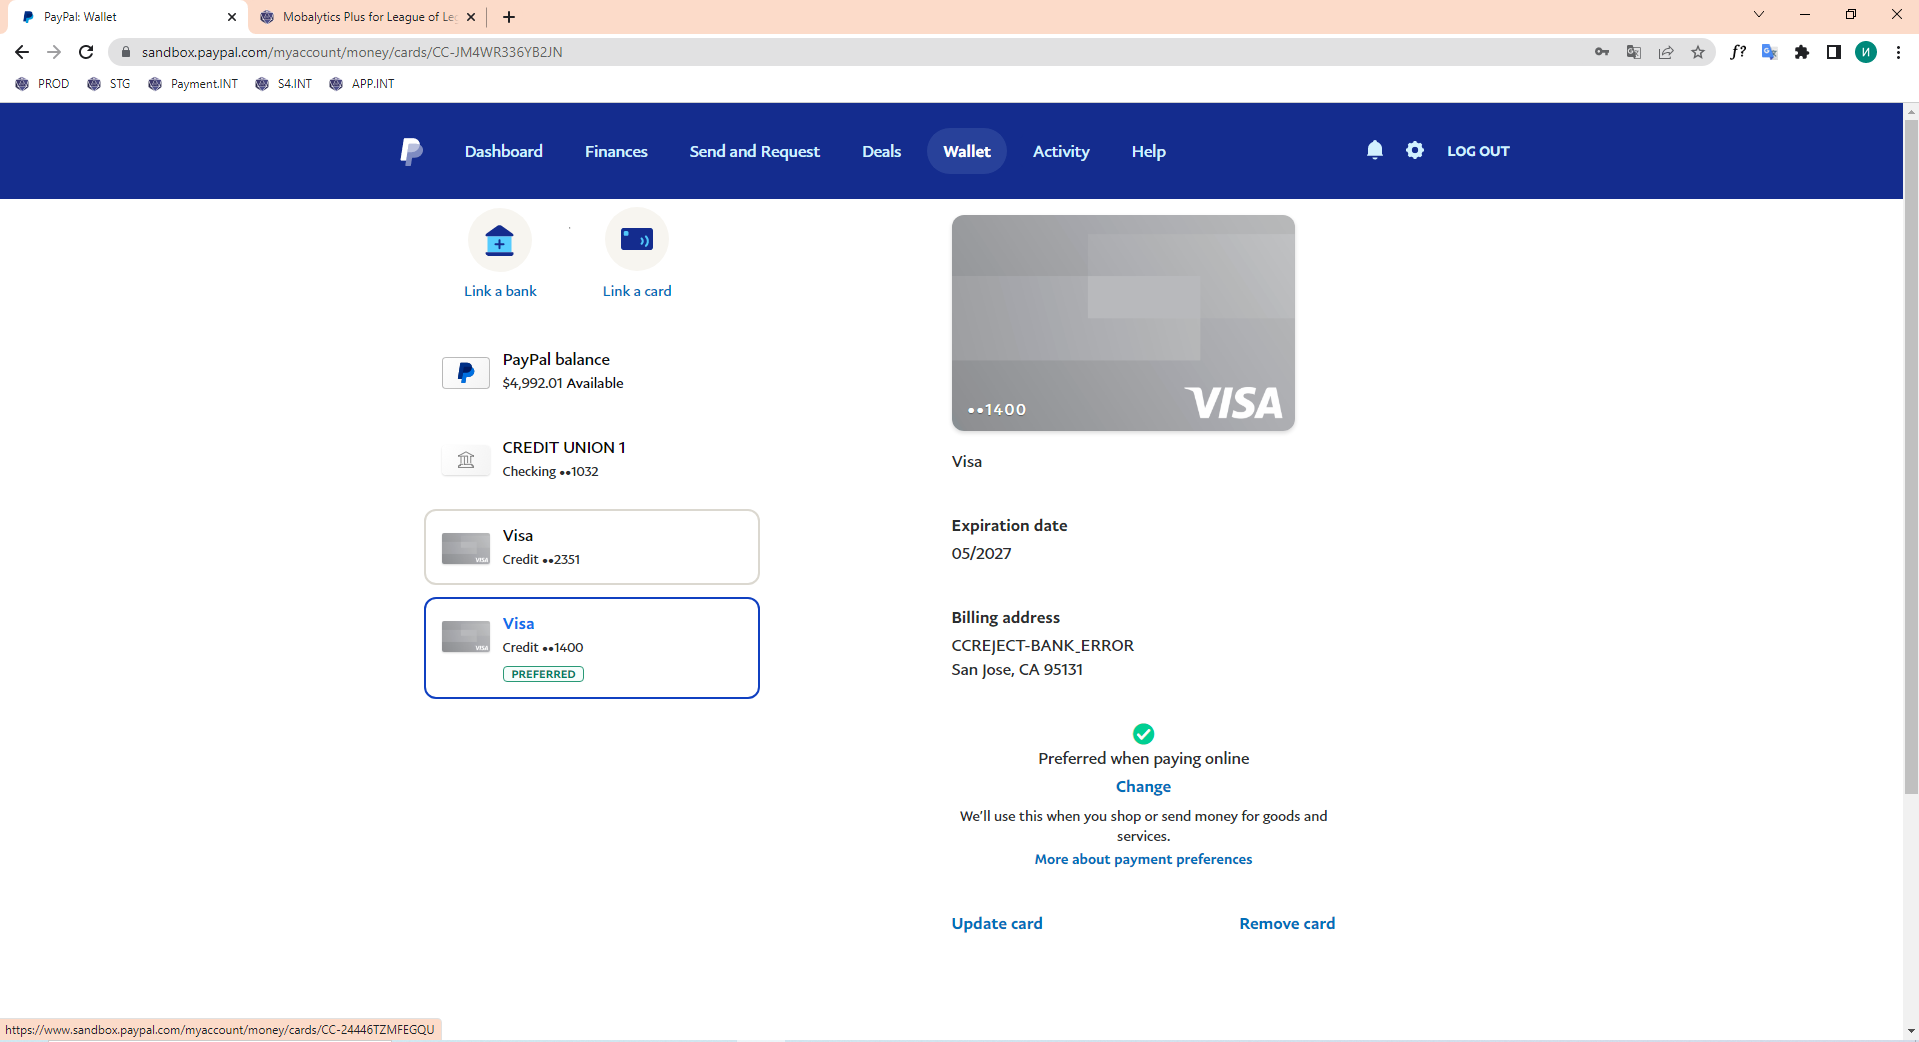Viewport: 1919px width, 1042px height.
Task: Click the saved passwords key icon
Action: (x=1602, y=52)
